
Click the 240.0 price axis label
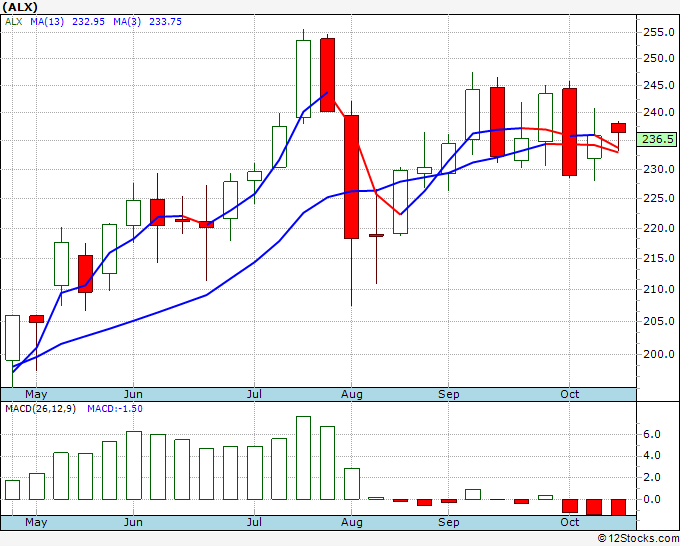click(659, 113)
